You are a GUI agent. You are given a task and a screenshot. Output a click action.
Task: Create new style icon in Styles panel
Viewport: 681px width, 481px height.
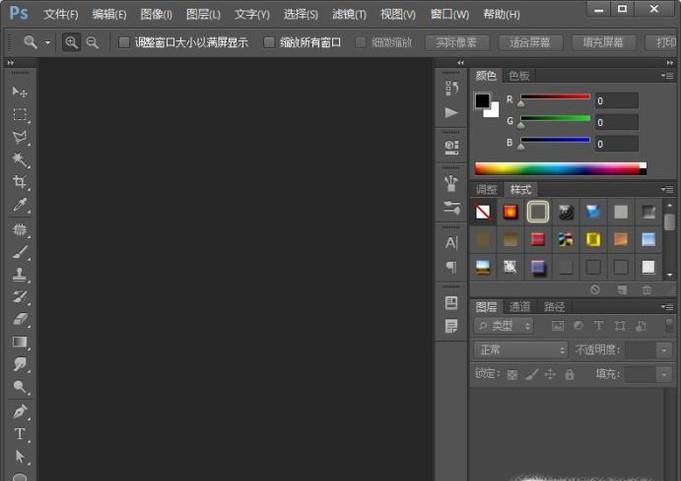click(622, 290)
